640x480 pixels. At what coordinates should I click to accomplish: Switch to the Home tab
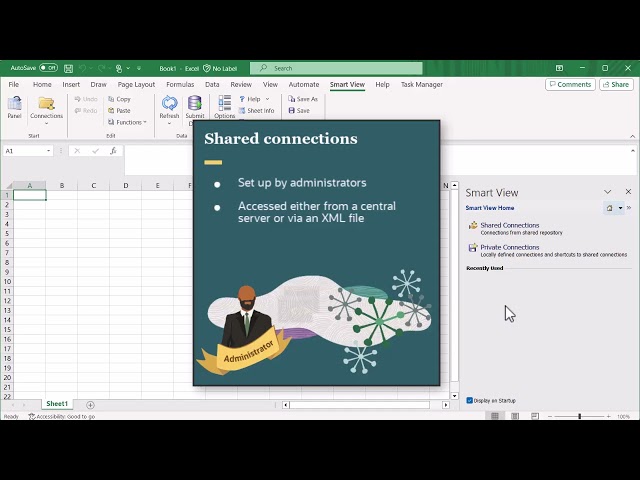(42, 84)
